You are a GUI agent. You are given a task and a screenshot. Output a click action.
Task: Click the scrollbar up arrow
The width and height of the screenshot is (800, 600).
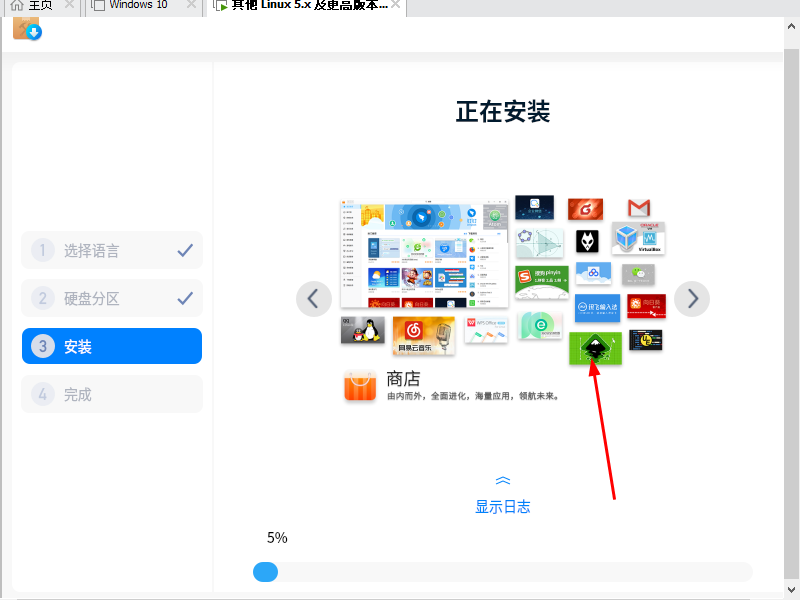[792, 27]
